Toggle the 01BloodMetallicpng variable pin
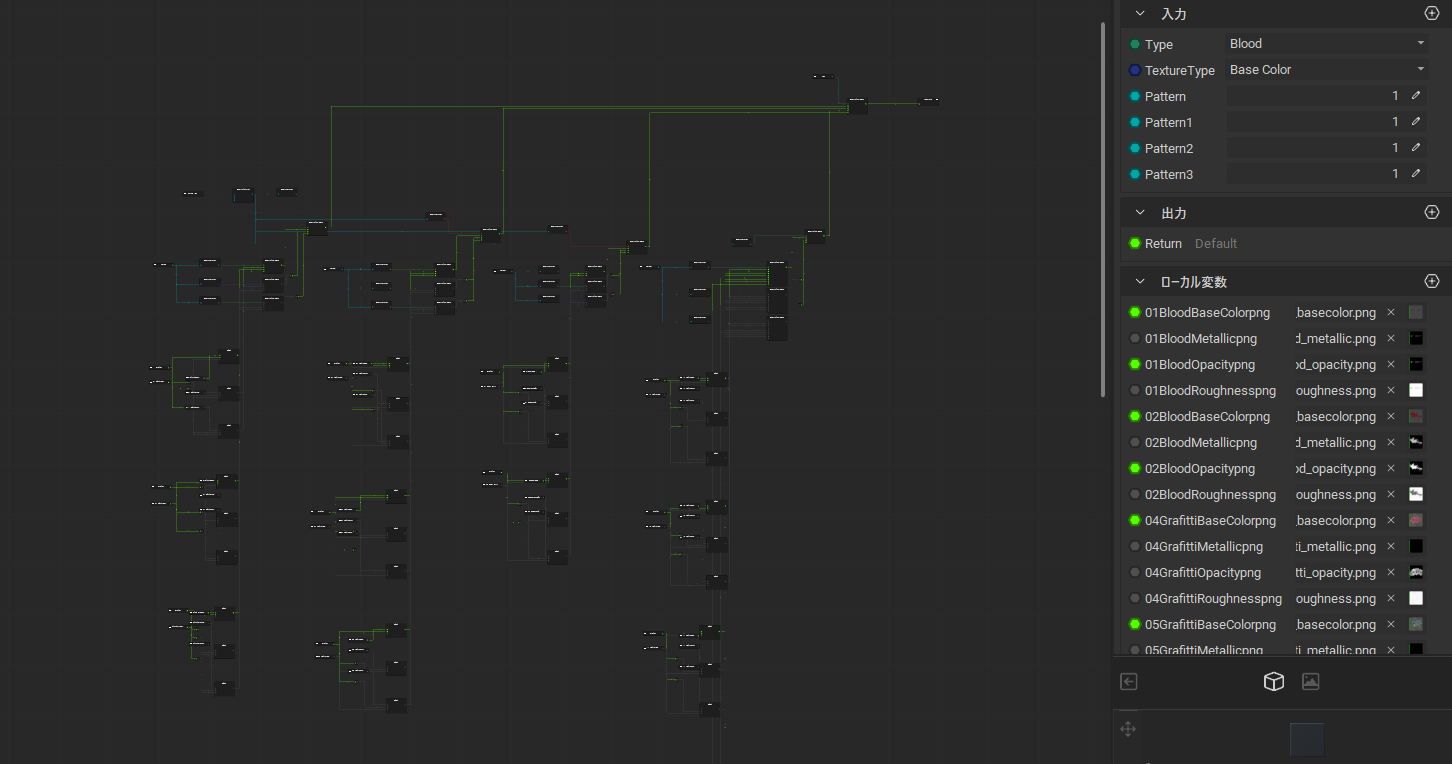 point(1135,339)
